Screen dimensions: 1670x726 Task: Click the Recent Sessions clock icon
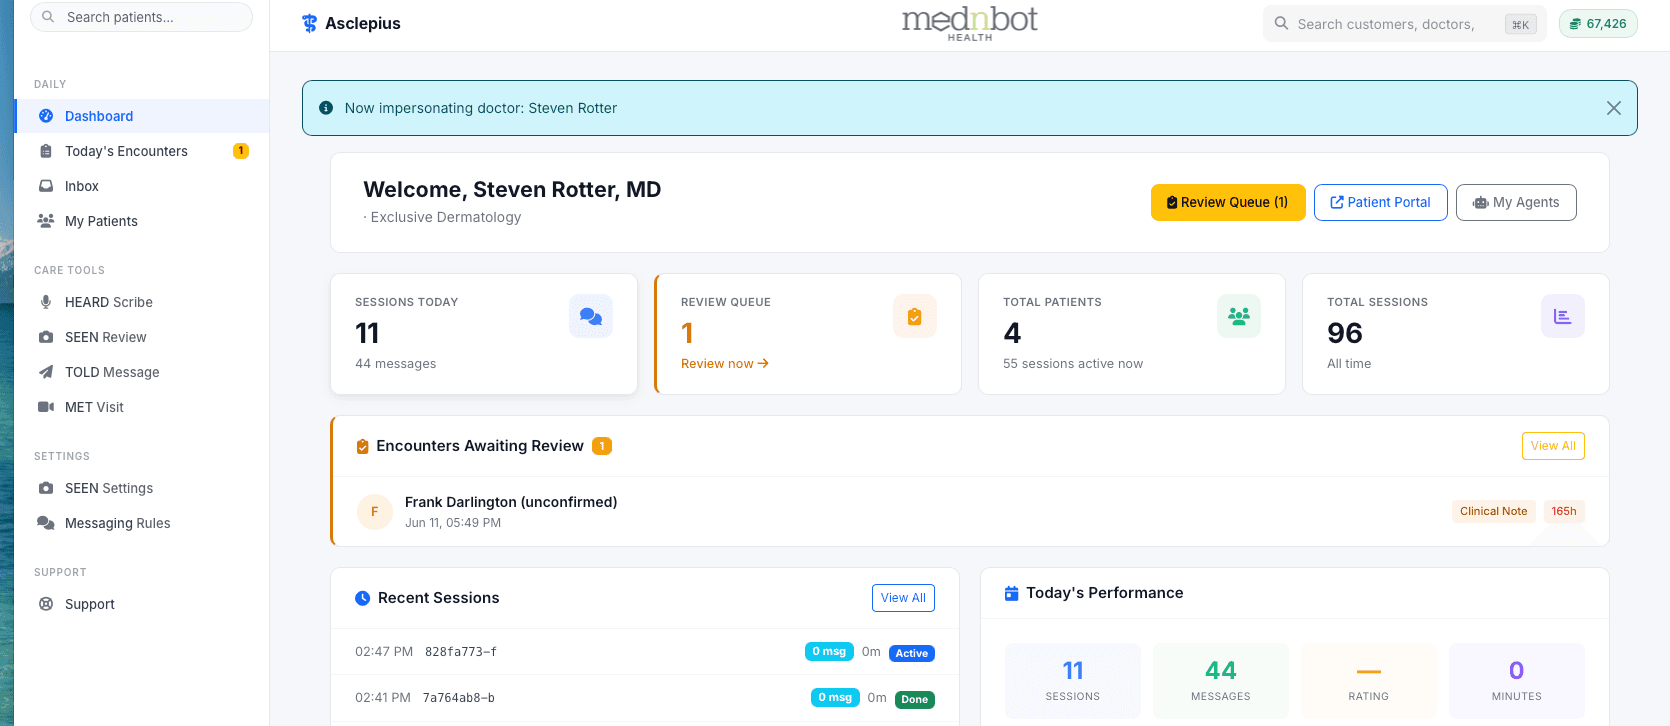[x=363, y=598]
